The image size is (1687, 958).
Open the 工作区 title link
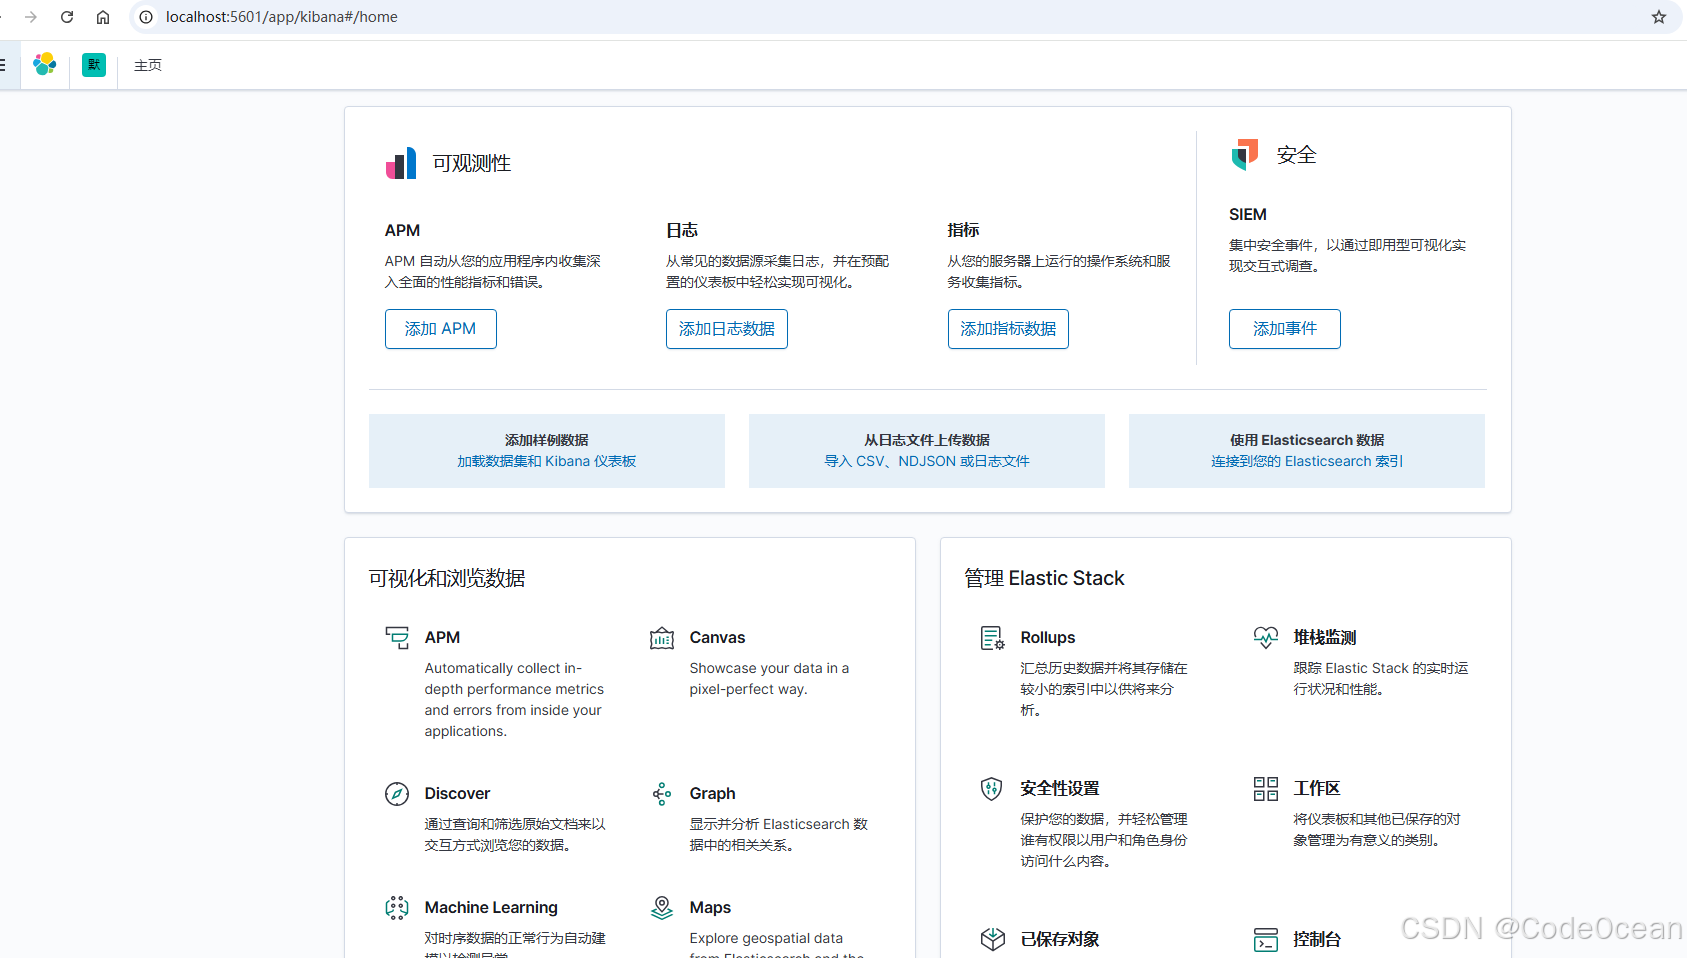pyautogui.click(x=1317, y=789)
